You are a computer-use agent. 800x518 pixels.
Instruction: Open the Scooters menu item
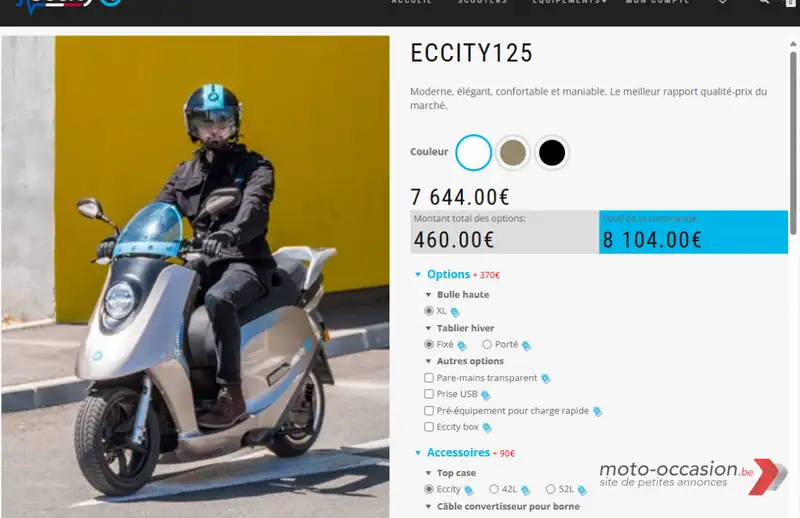click(x=482, y=2)
